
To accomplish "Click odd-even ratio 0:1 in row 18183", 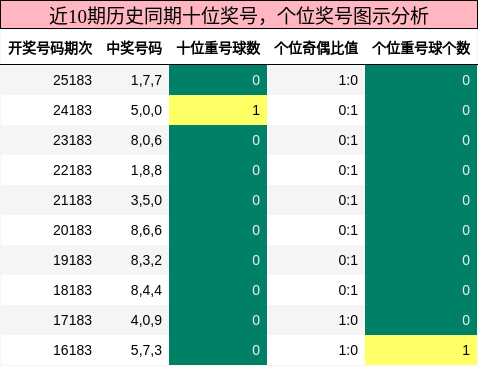I will [x=348, y=290].
